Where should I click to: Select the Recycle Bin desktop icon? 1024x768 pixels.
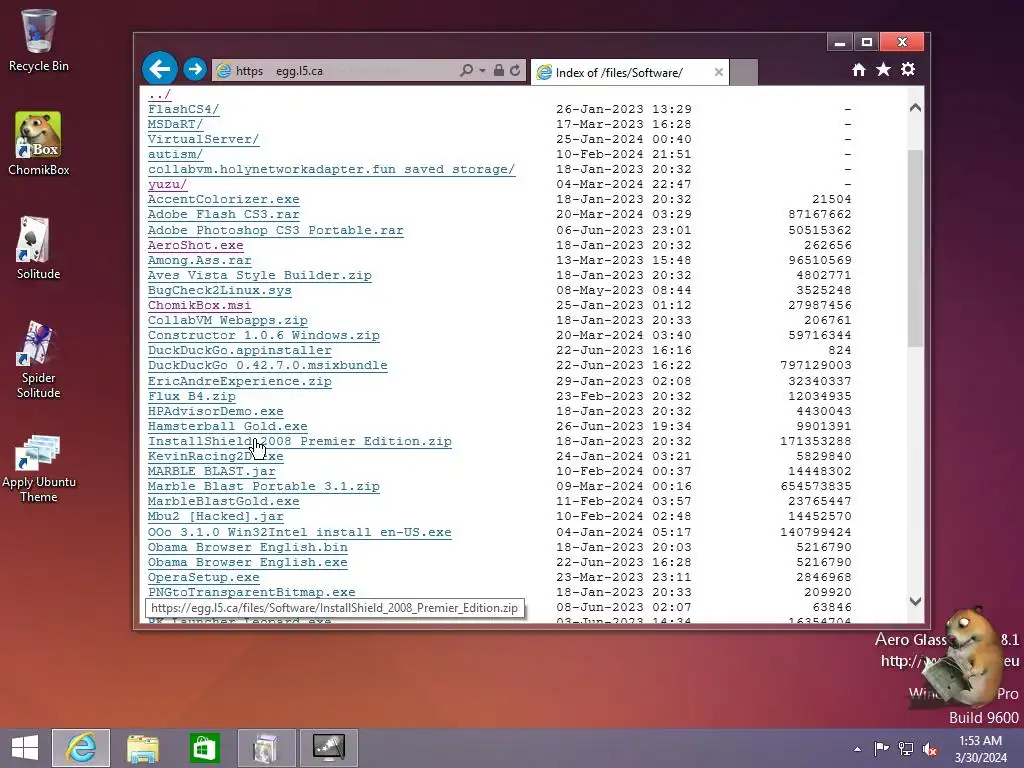pos(39,40)
